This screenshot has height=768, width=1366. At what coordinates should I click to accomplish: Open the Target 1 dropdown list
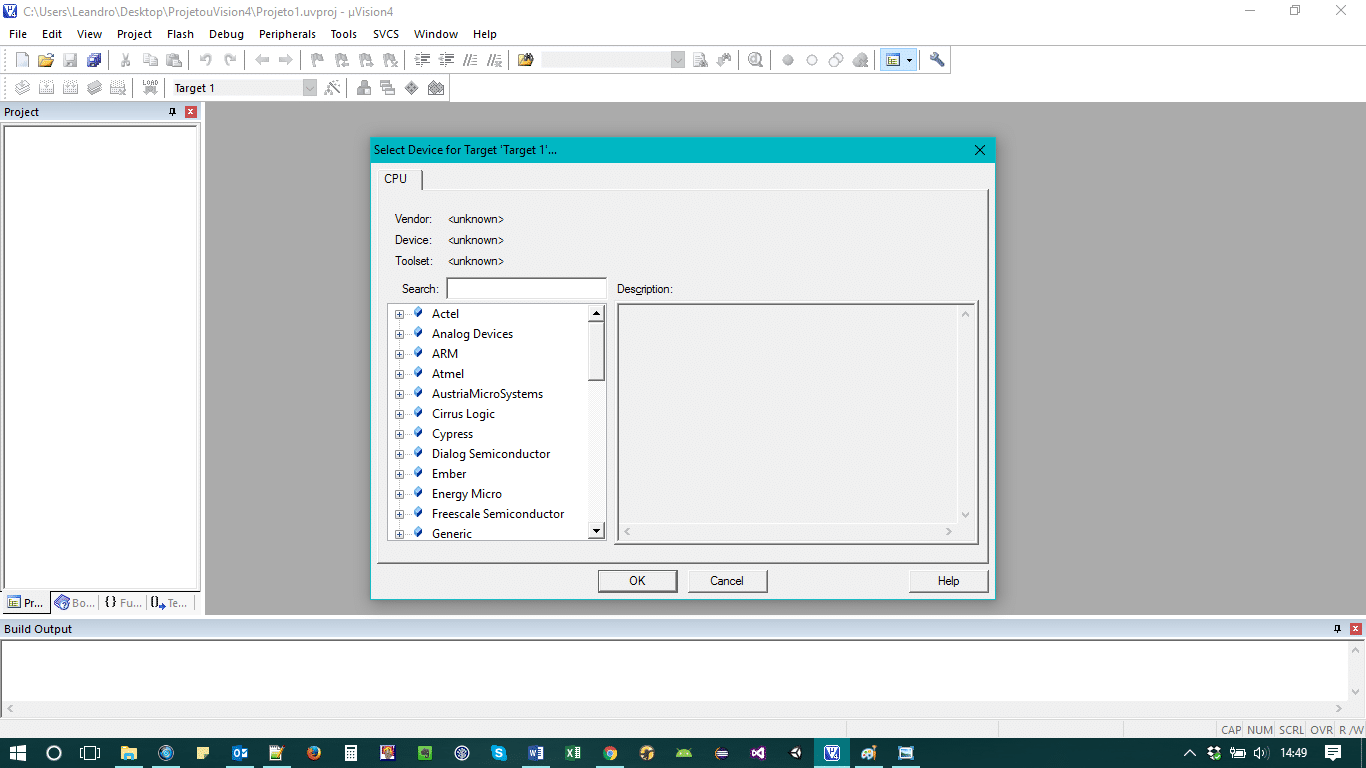pos(309,88)
